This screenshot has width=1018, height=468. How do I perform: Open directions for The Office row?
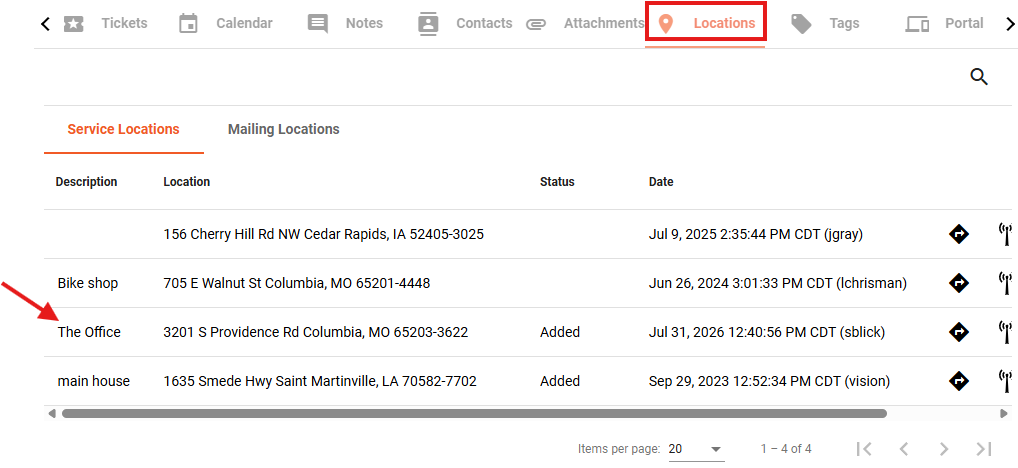point(958,332)
